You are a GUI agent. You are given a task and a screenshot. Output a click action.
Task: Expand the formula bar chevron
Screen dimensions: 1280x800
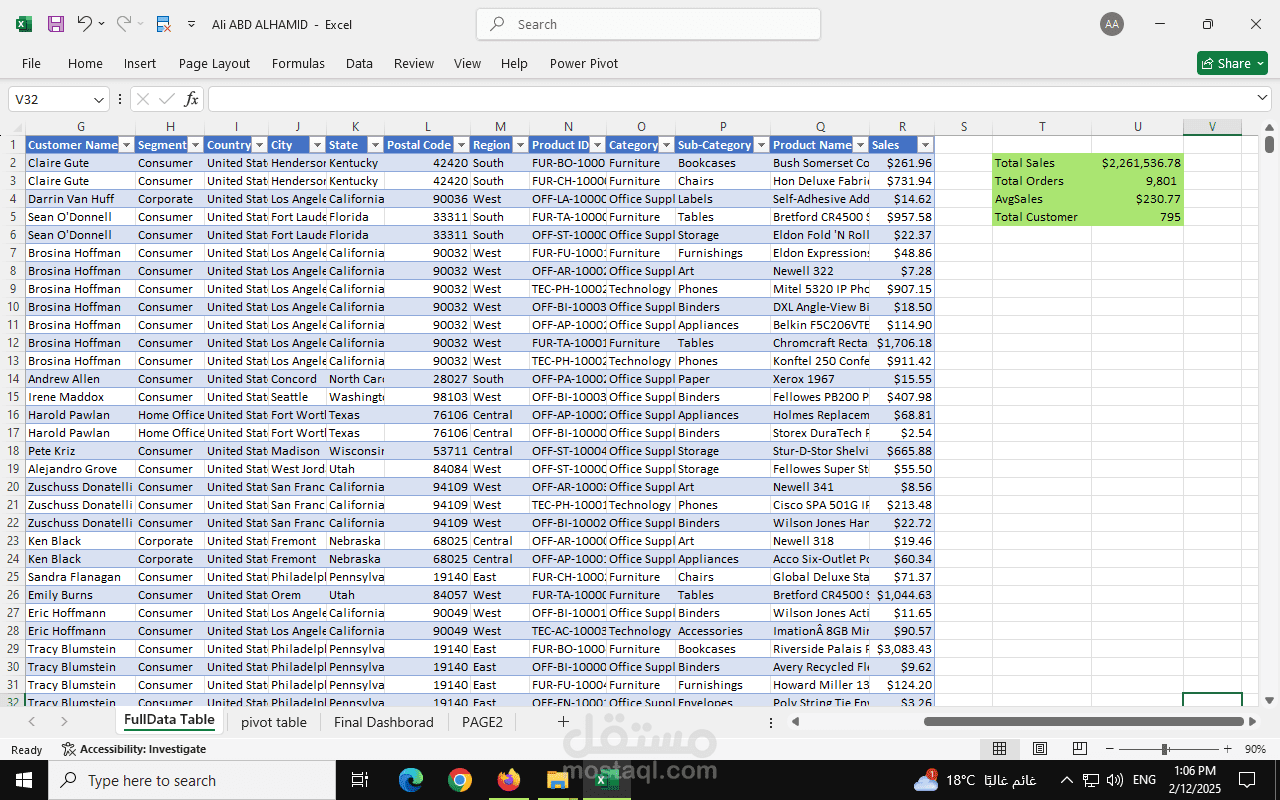pos(1261,98)
